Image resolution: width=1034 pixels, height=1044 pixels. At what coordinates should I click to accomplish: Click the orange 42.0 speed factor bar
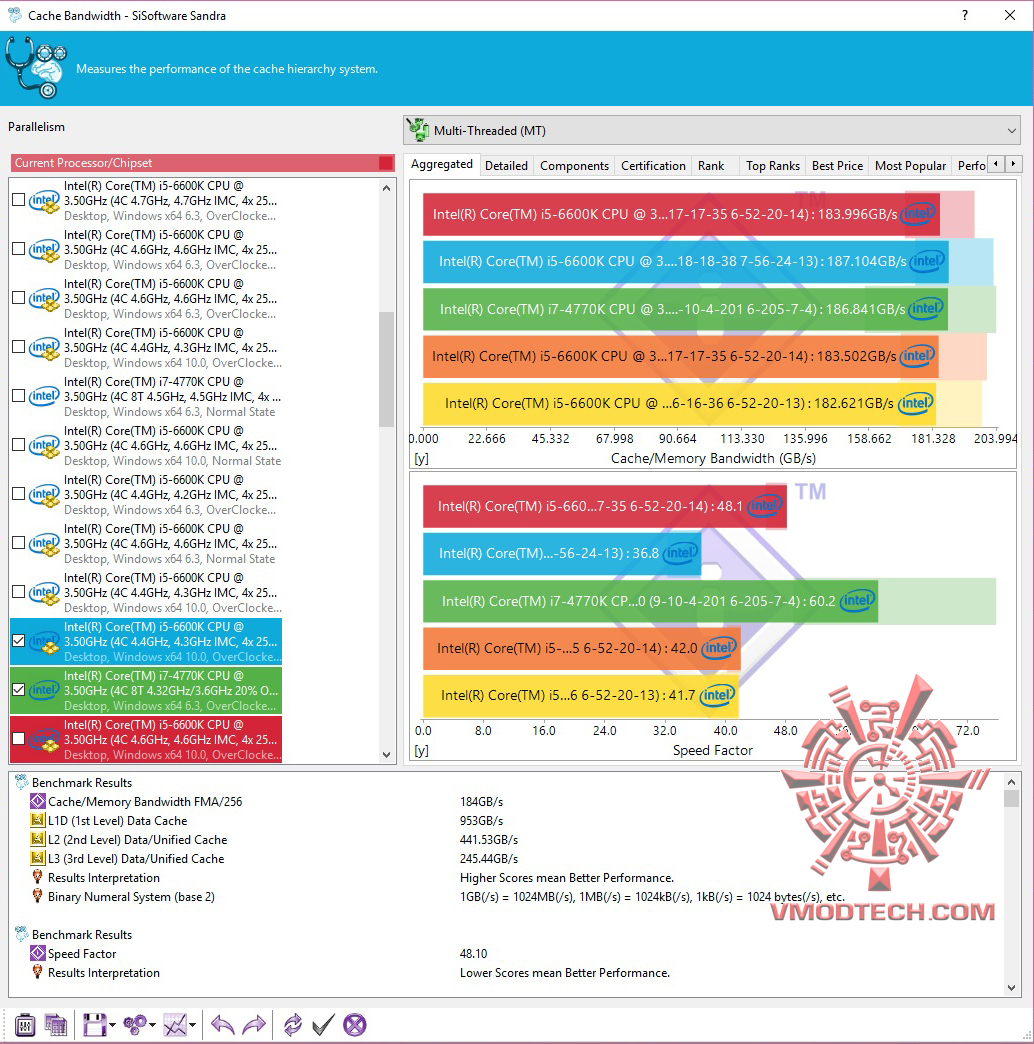coord(581,648)
